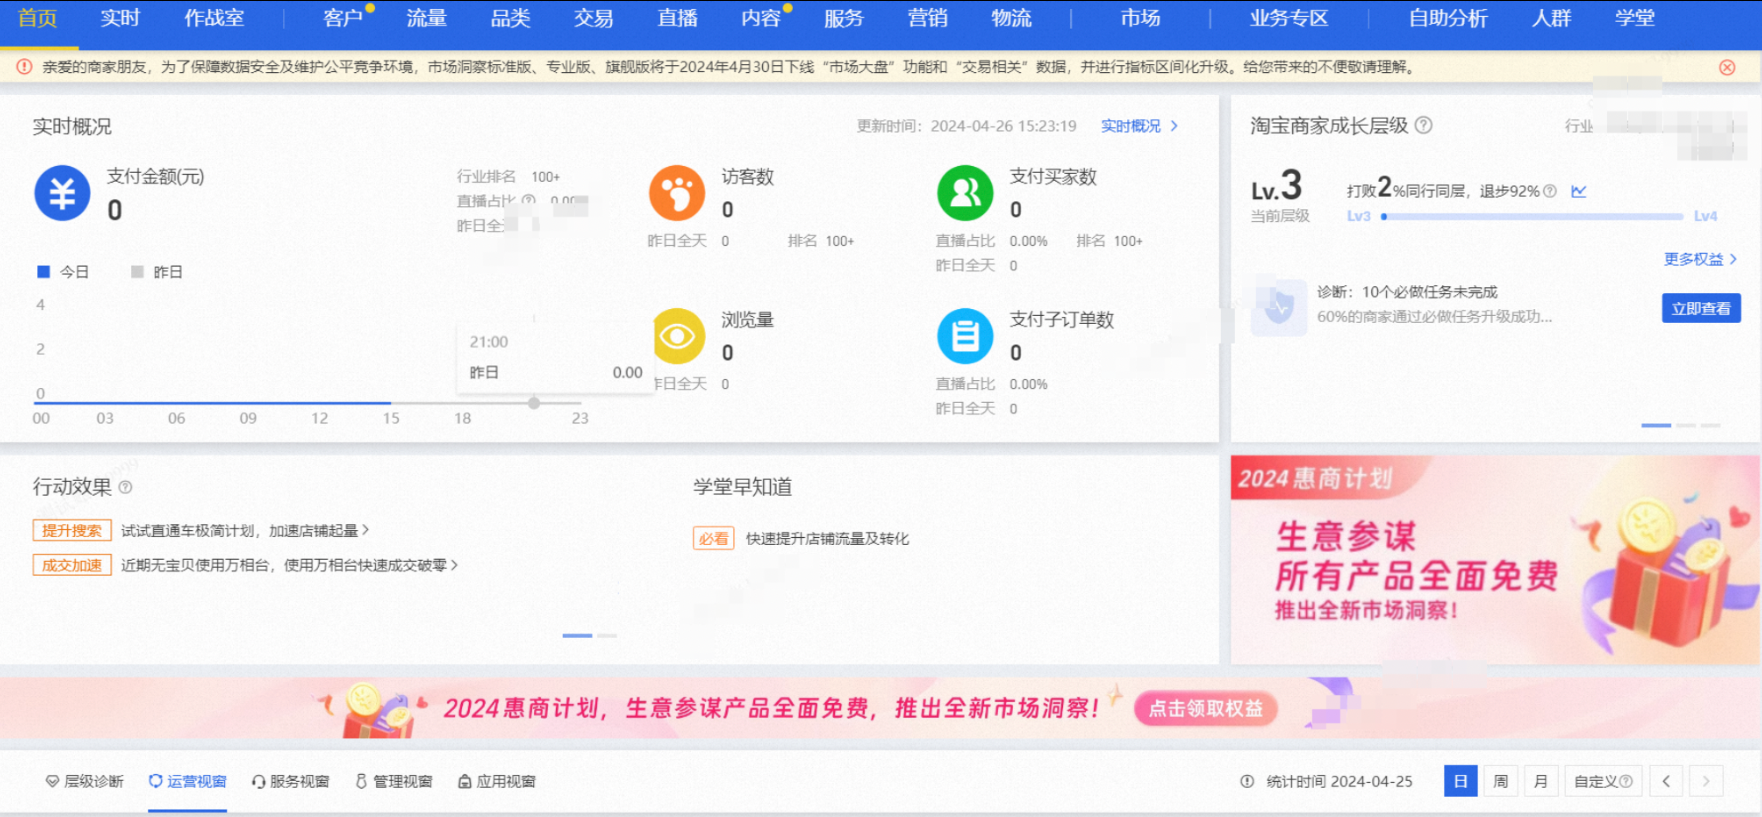Open 客户 in top navigation
This screenshot has height=817, width=1762.
343,18
